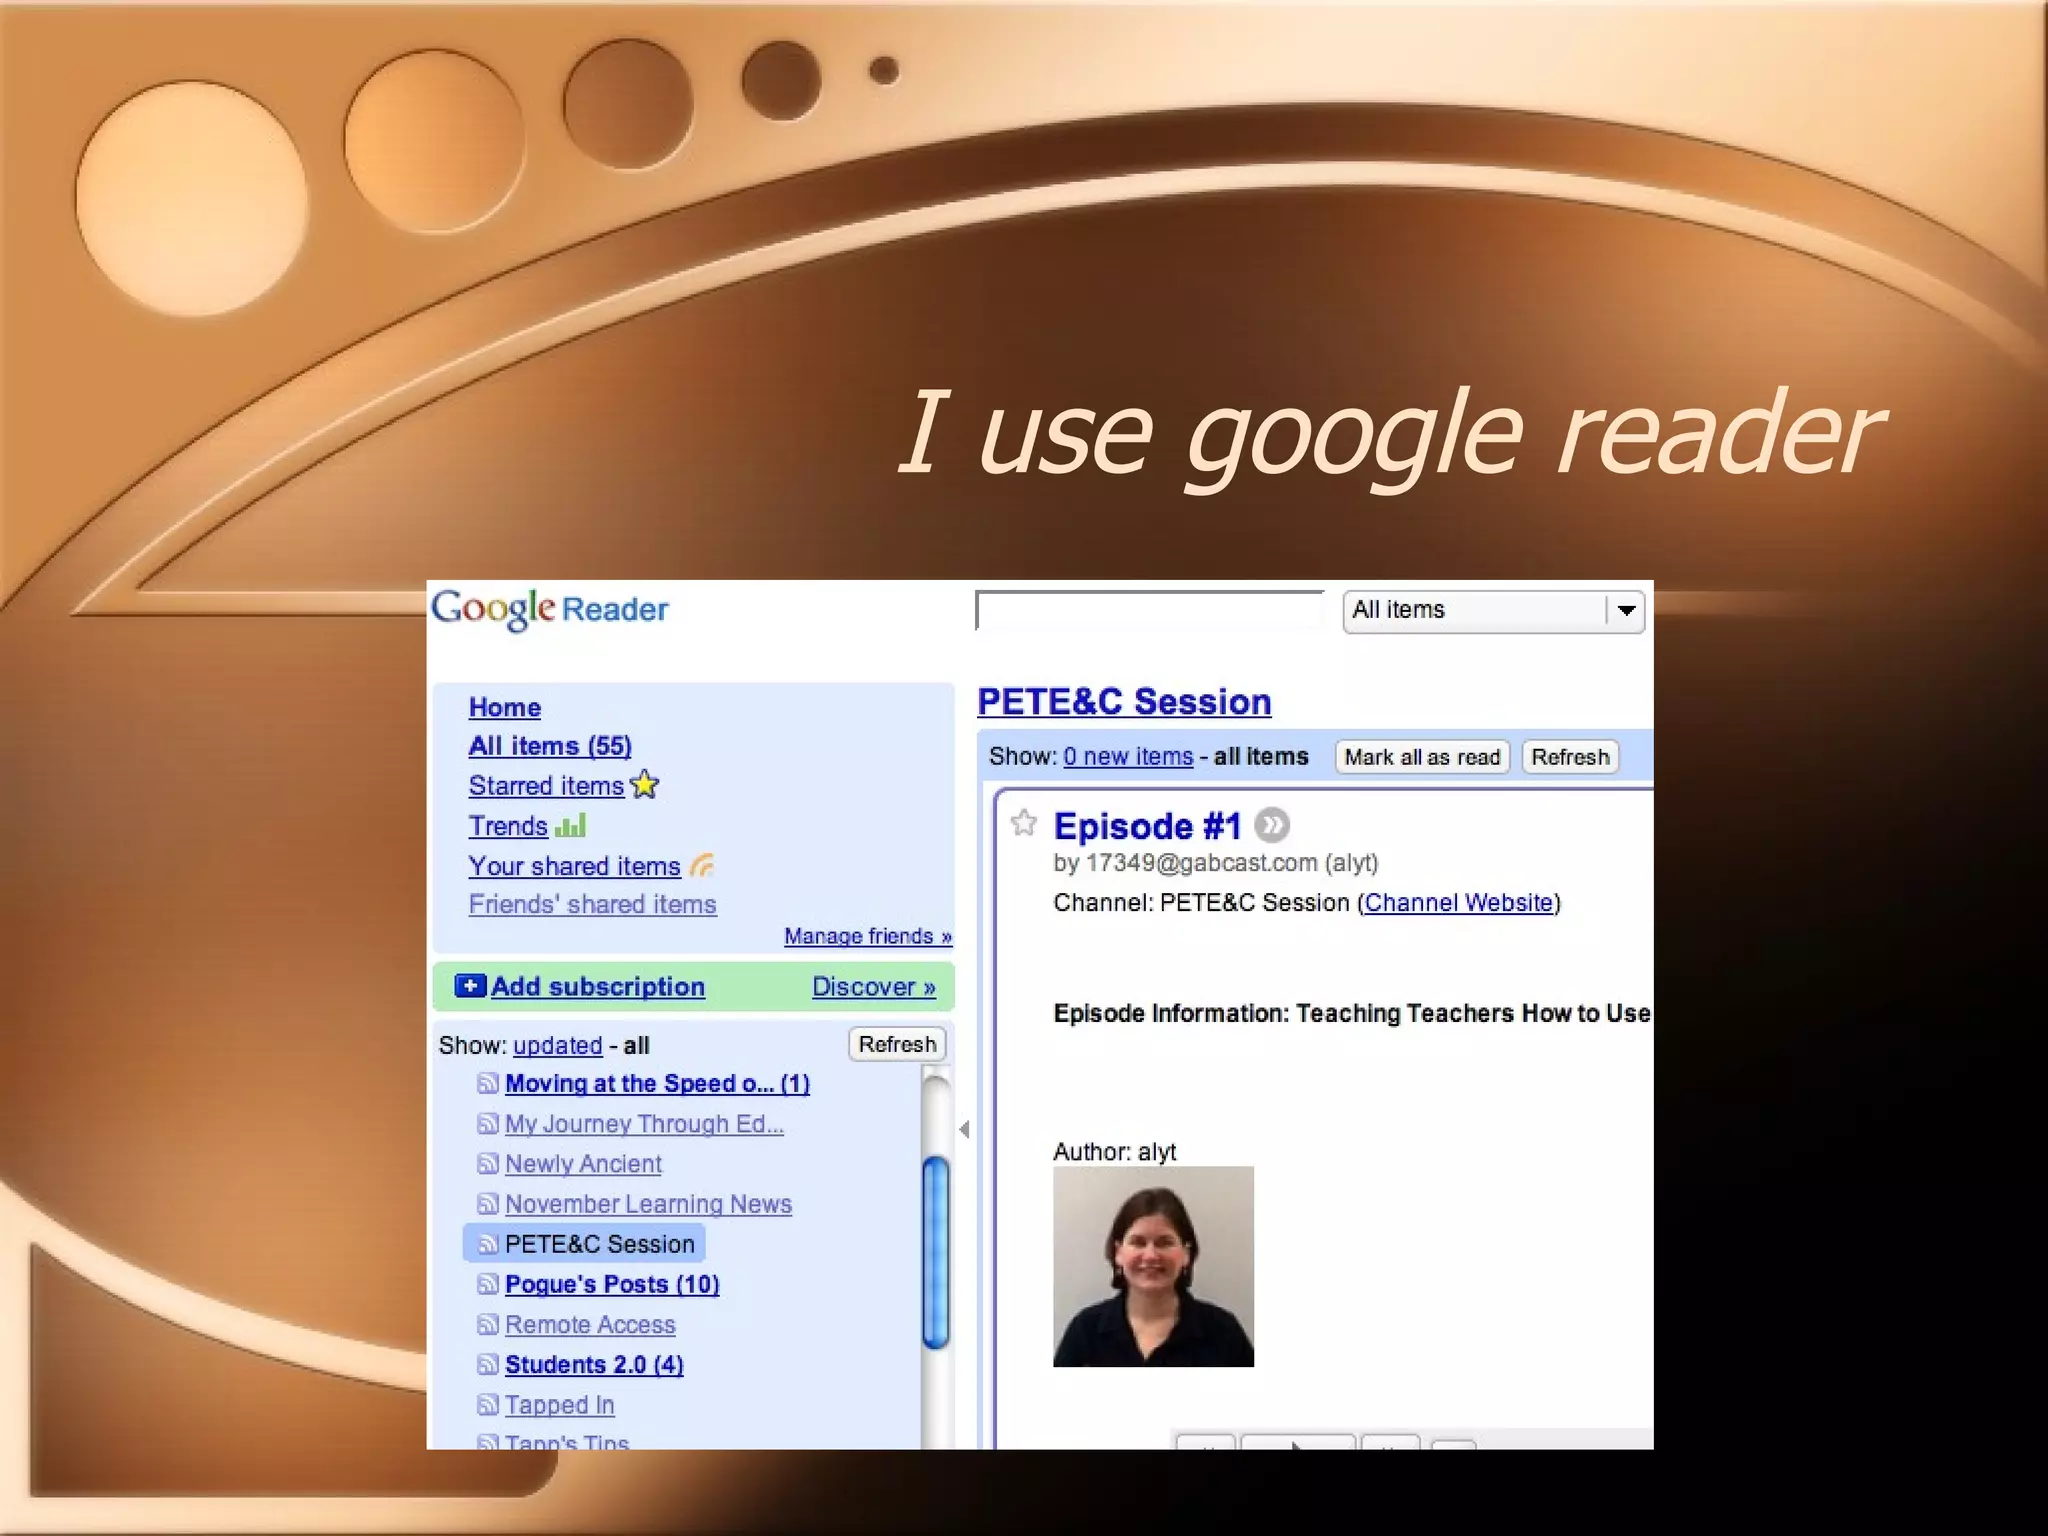Screen dimensions: 2048x1536
Task: Click feed icon beside Moving at the Speed
Action: 488,1083
